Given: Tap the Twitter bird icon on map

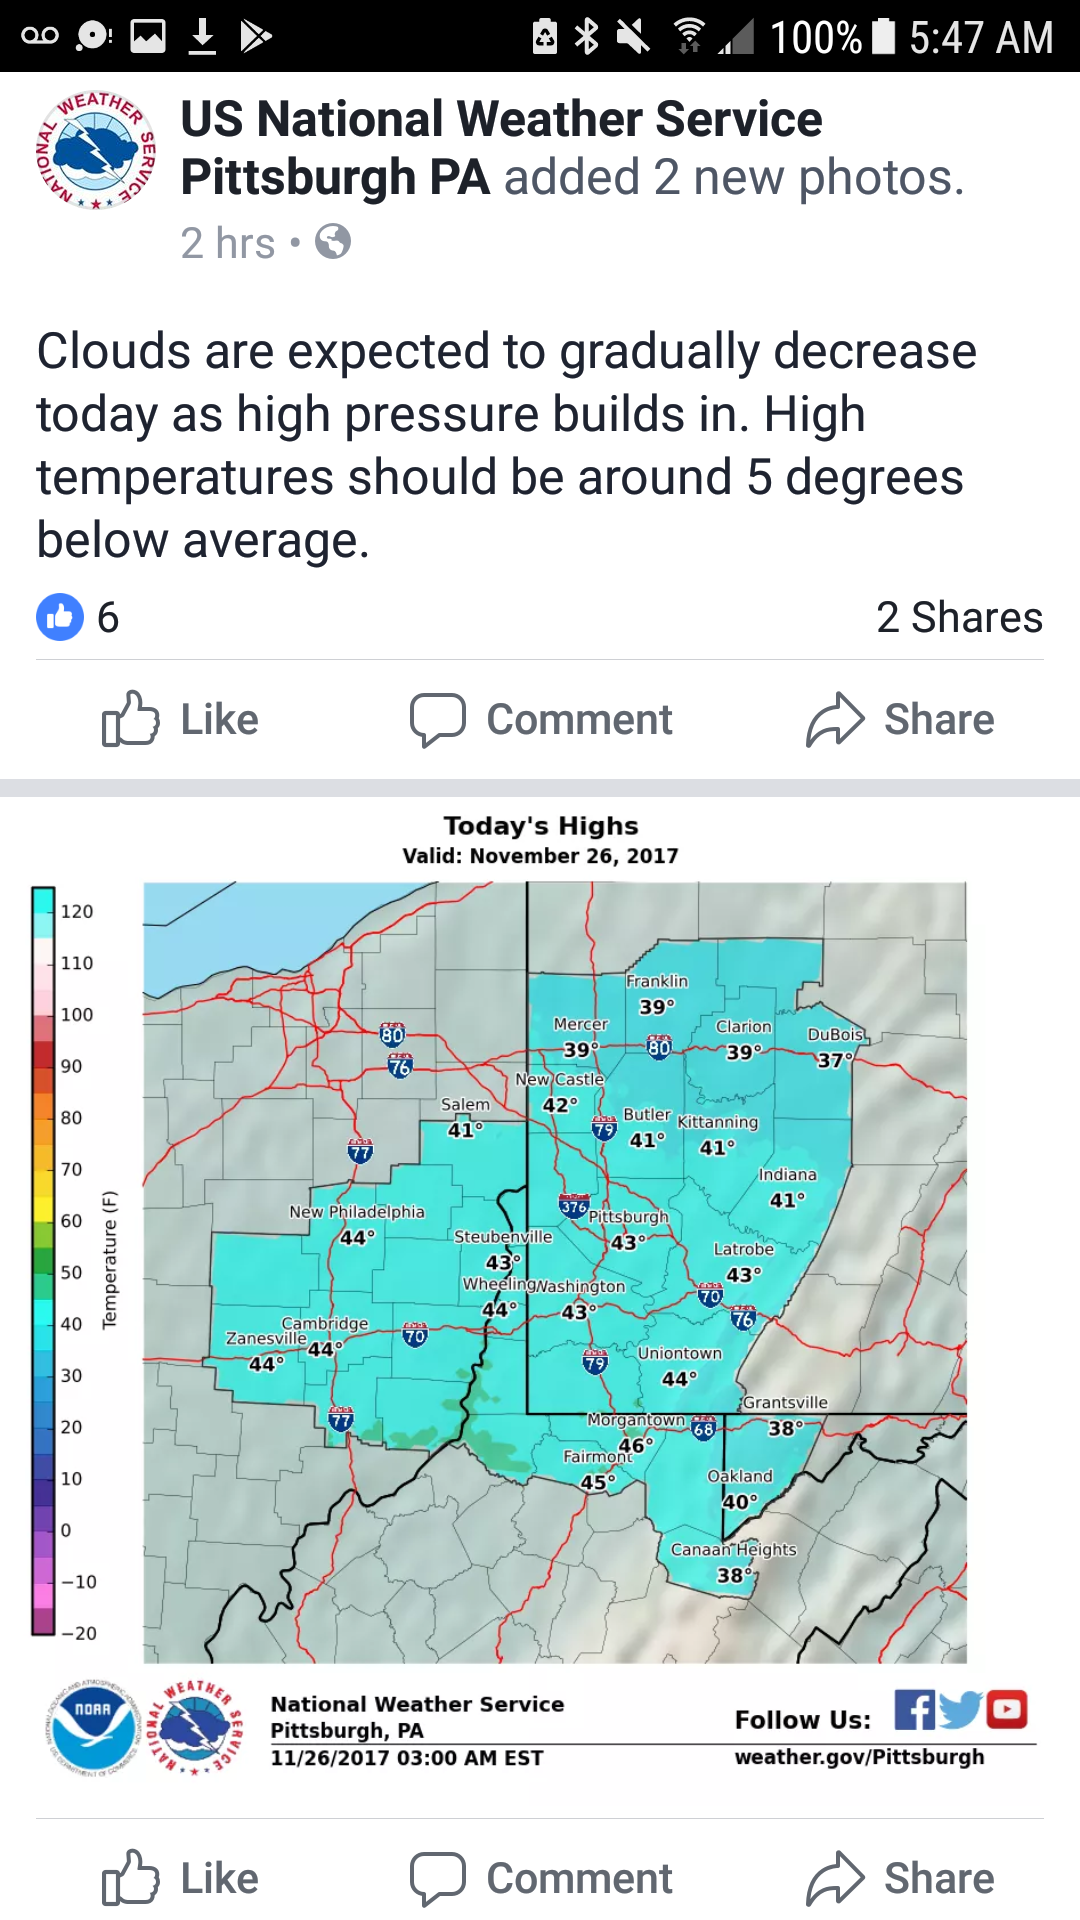Looking at the screenshot, I should pyautogui.click(x=960, y=1709).
